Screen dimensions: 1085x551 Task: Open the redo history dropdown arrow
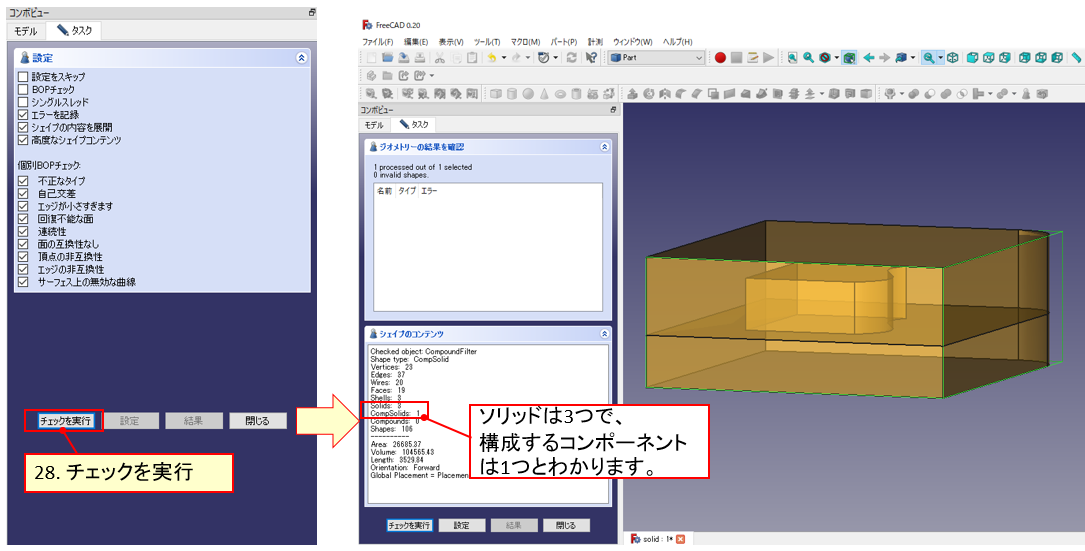pyautogui.click(x=528, y=57)
